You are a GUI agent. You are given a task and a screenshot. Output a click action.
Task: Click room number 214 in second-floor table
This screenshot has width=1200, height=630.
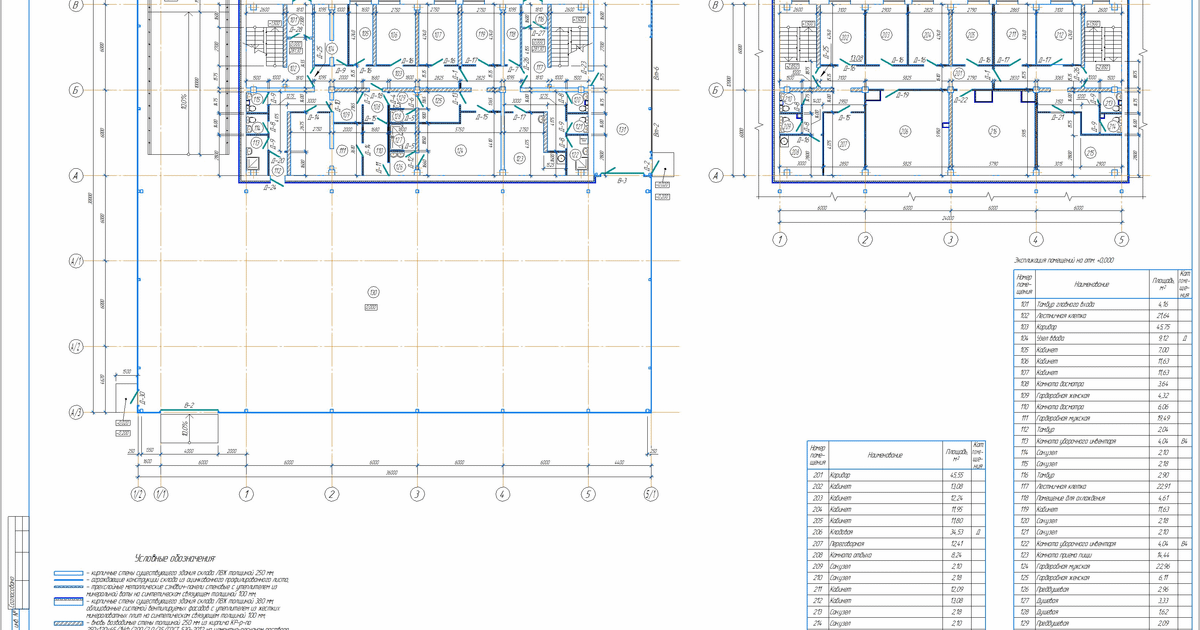pyautogui.click(x=818, y=622)
